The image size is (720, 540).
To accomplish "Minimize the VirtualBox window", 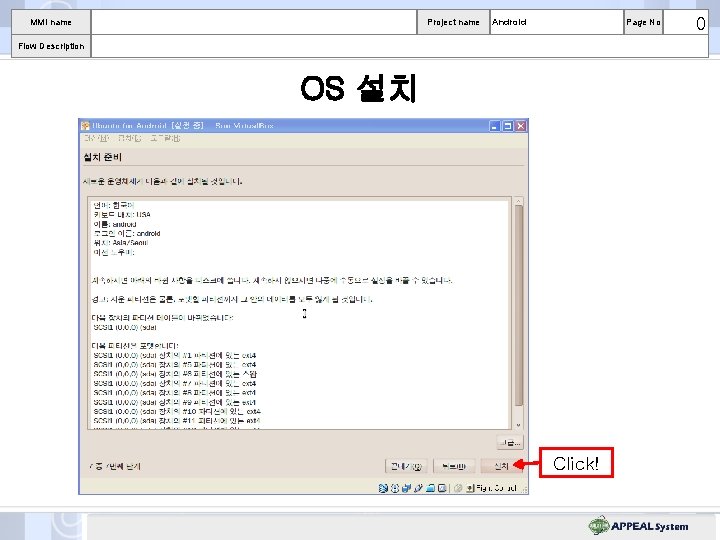I will [495, 126].
